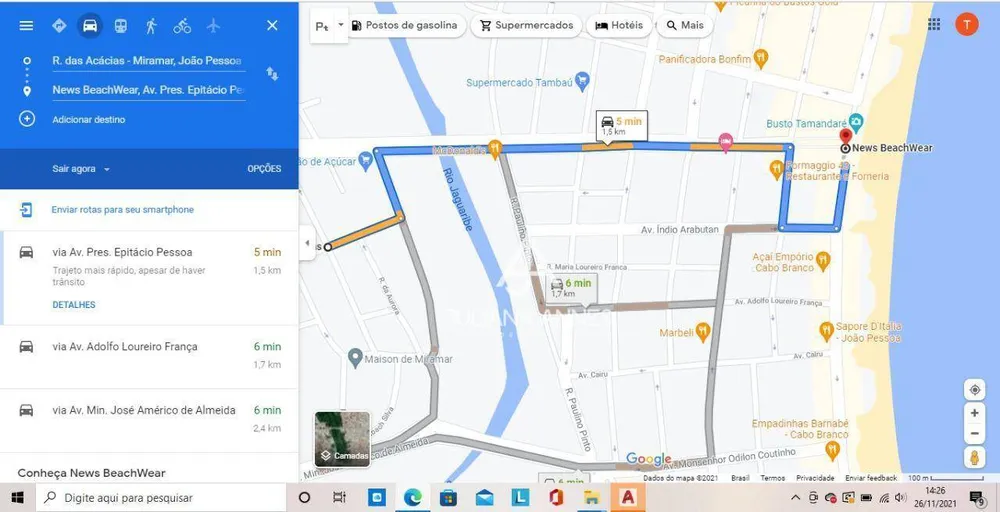Select route via Av. Pres. Epitácio Pessoa
Screen dimensions: 1000x512
coord(149,278)
